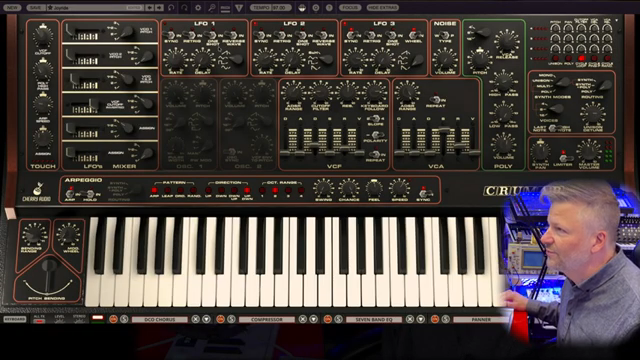Click the SYNTH MODES selector knob
This screenshot has width=640, height=360.
[563, 82]
